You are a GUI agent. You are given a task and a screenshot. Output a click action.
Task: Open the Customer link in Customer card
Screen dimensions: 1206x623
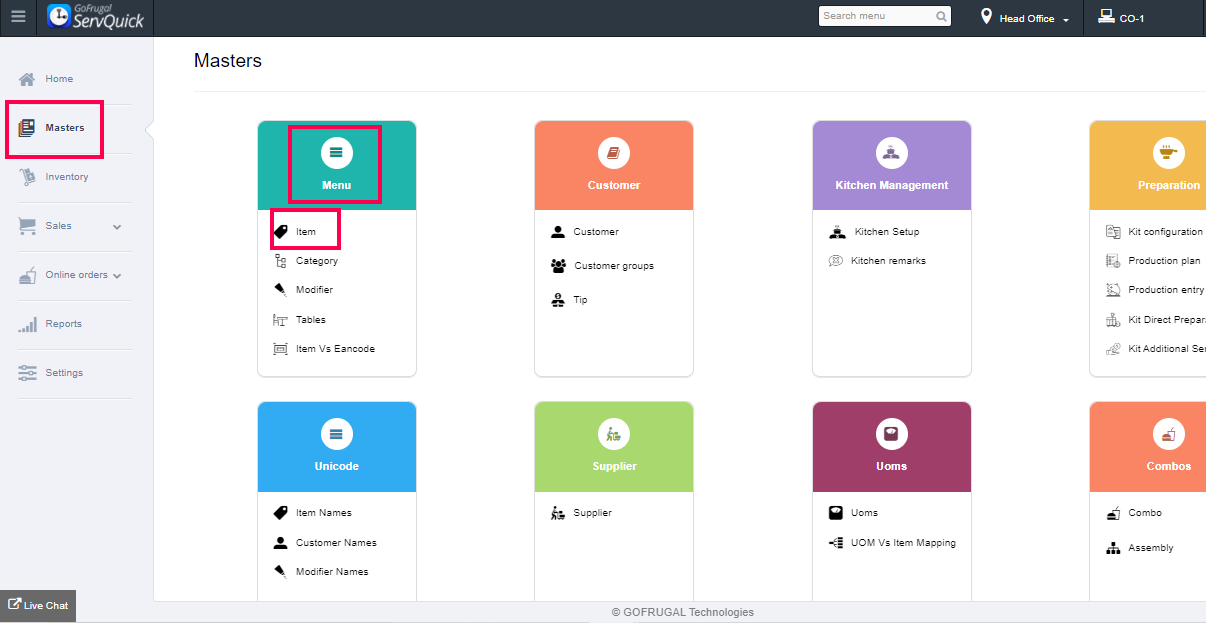click(596, 232)
